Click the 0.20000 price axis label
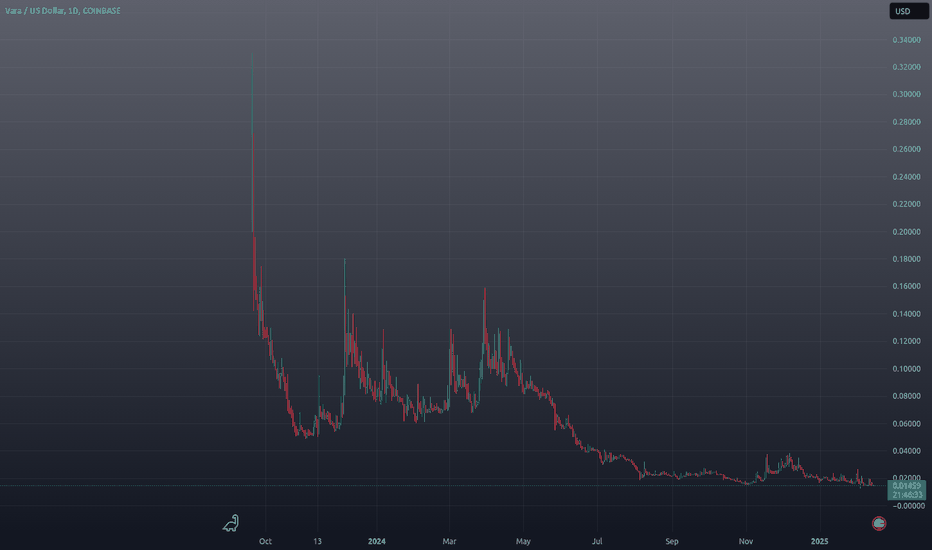This screenshot has width=932, height=550. point(906,232)
